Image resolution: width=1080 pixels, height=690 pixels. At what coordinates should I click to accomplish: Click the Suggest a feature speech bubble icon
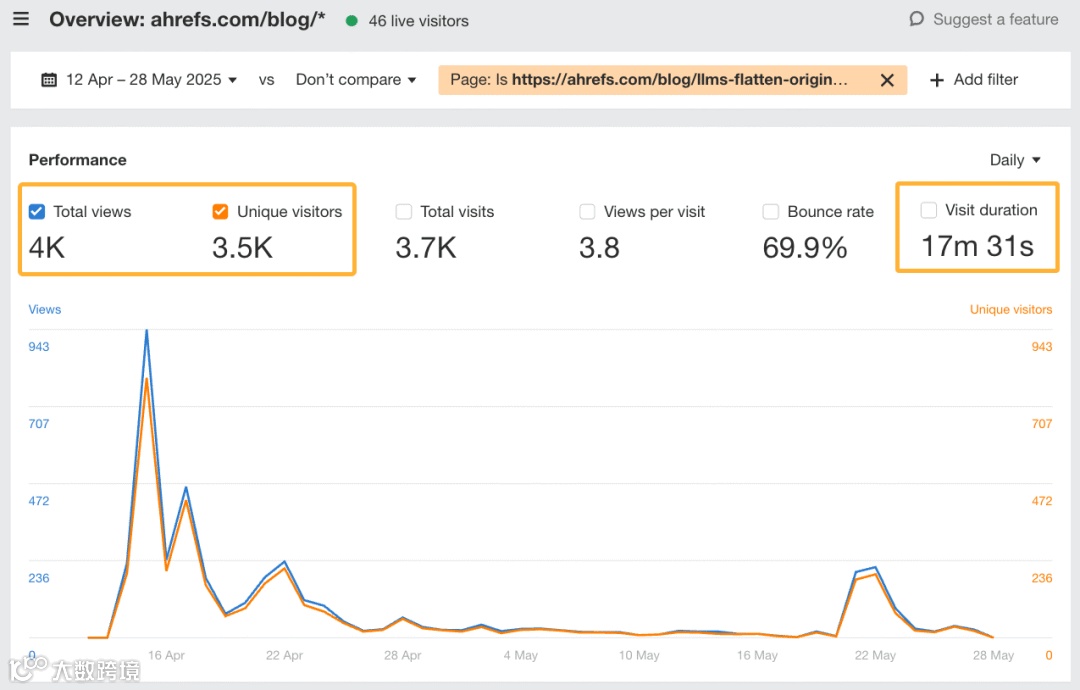pos(916,19)
